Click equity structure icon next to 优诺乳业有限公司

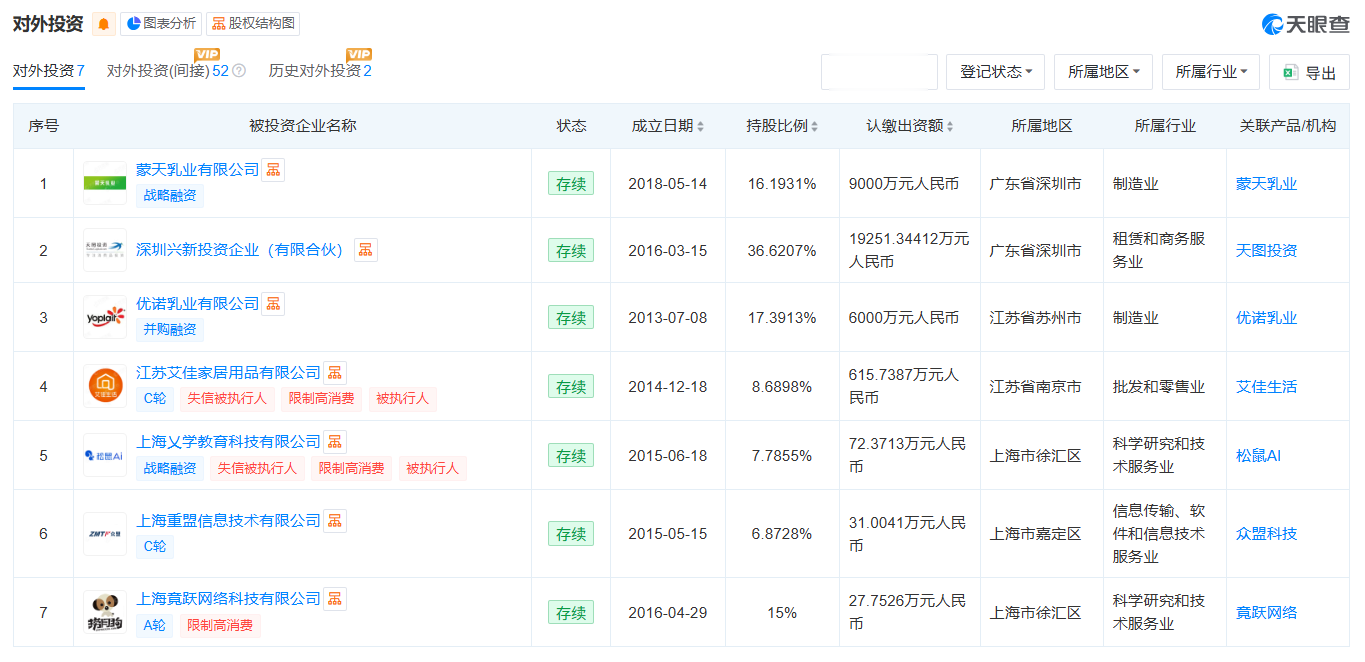[x=273, y=303]
